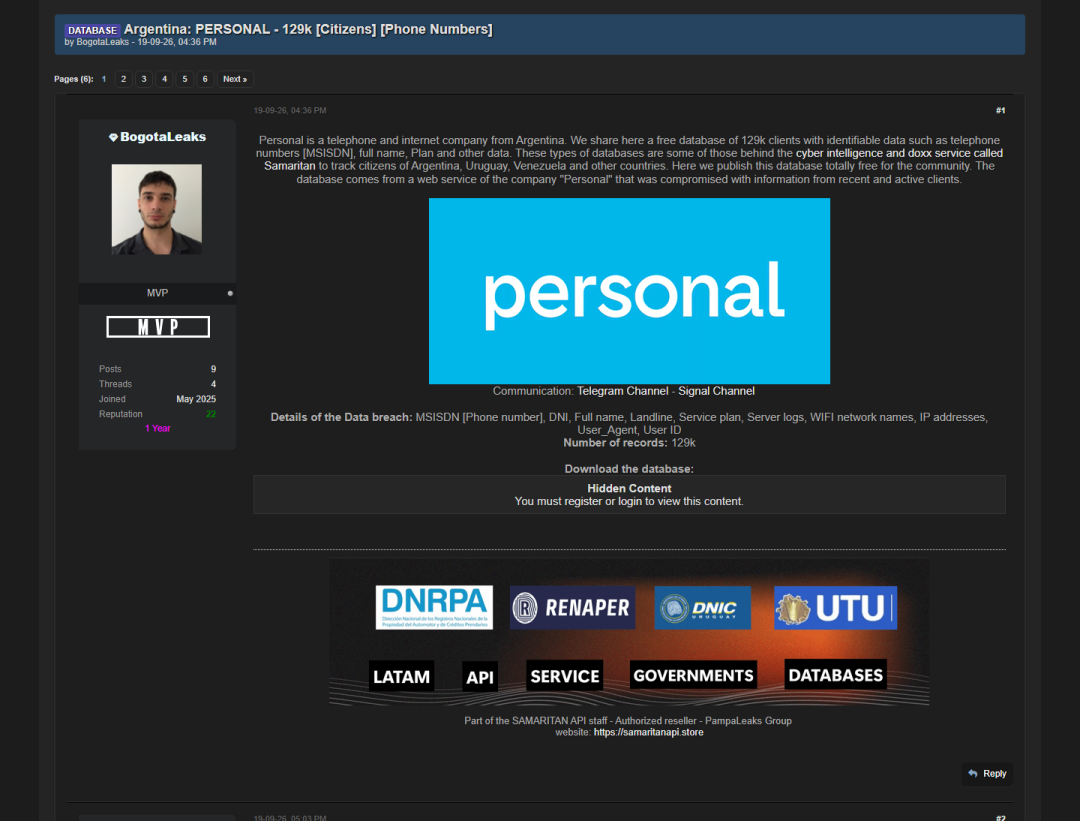Click the Threads count 4
This screenshot has height=821, width=1080.
tap(213, 384)
